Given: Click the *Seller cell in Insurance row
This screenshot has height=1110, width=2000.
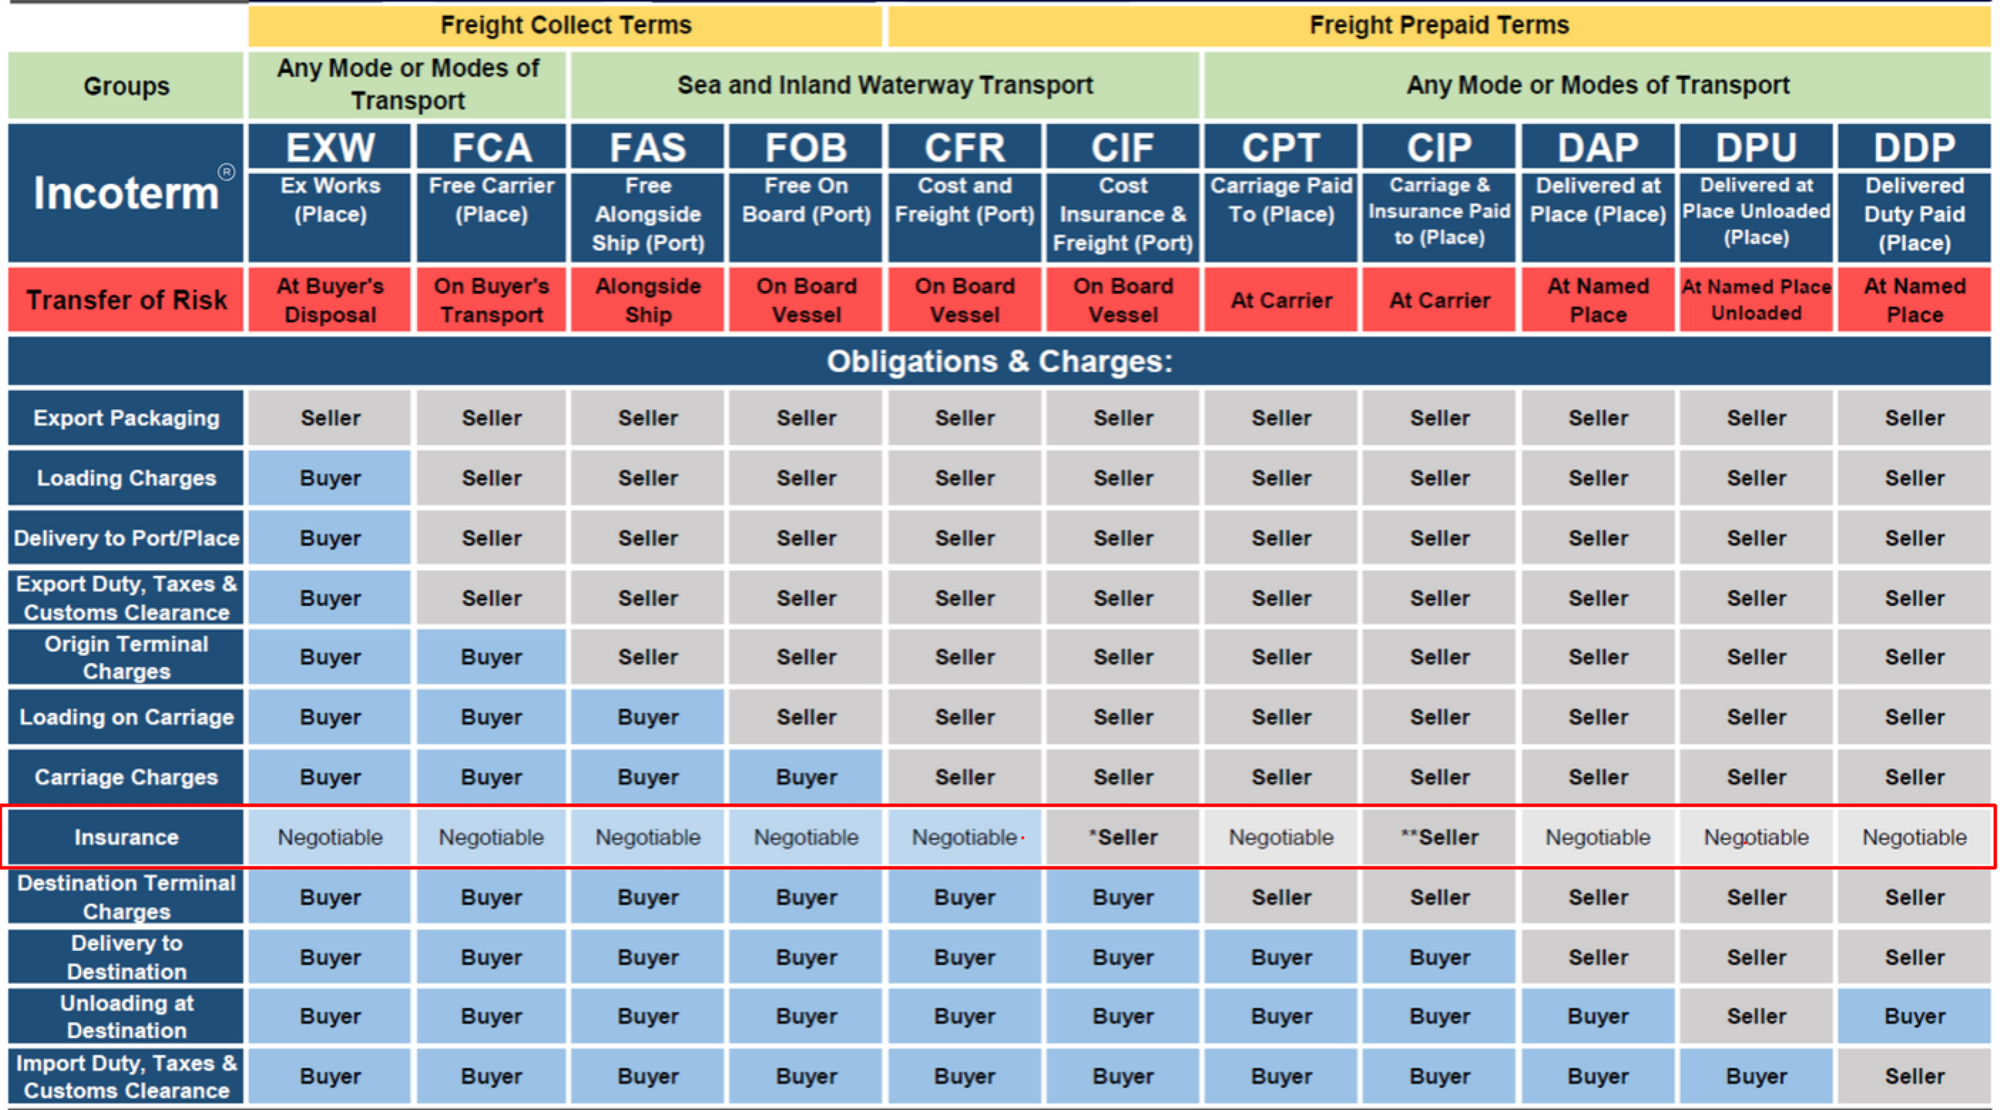Looking at the screenshot, I should [1123, 837].
